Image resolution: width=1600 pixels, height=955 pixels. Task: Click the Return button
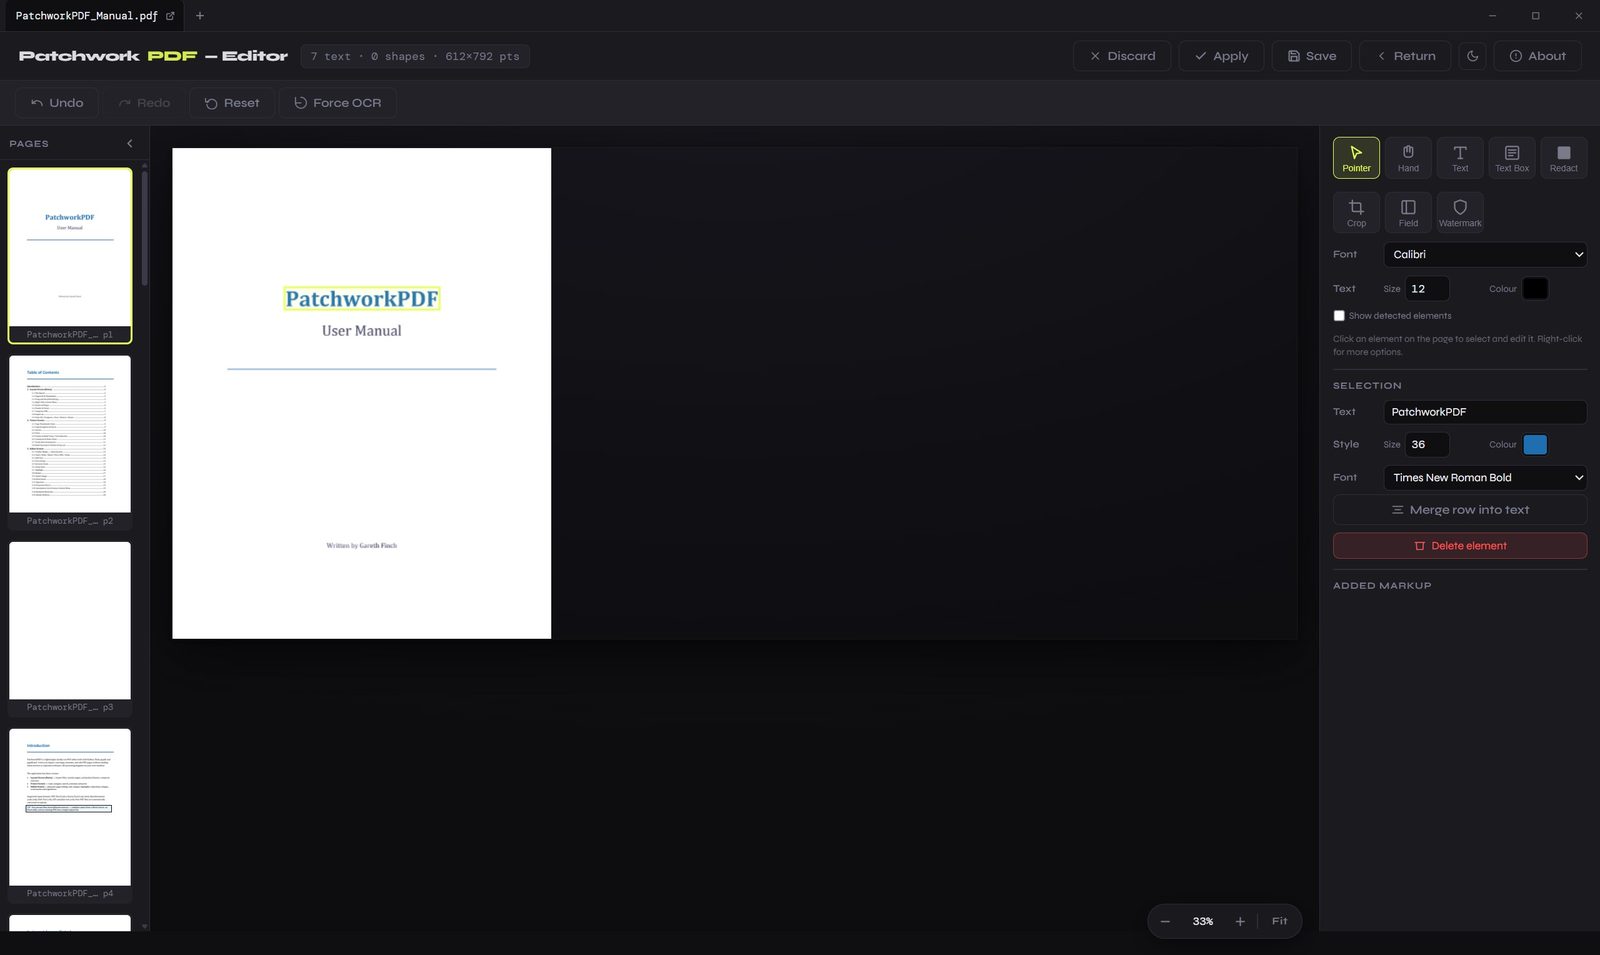[1405, 56]
